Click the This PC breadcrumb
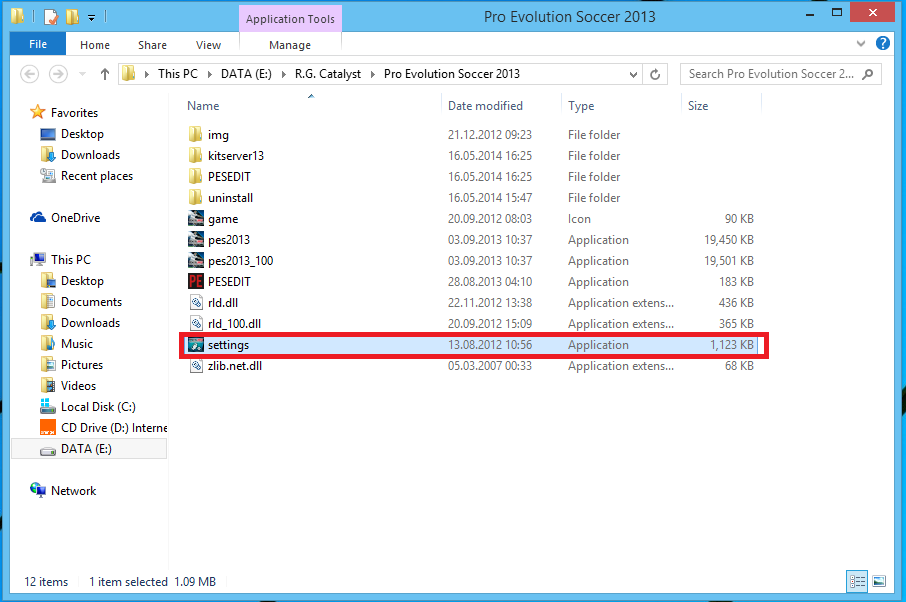Viewport: 906px width, 602px height. coord(178,74)
